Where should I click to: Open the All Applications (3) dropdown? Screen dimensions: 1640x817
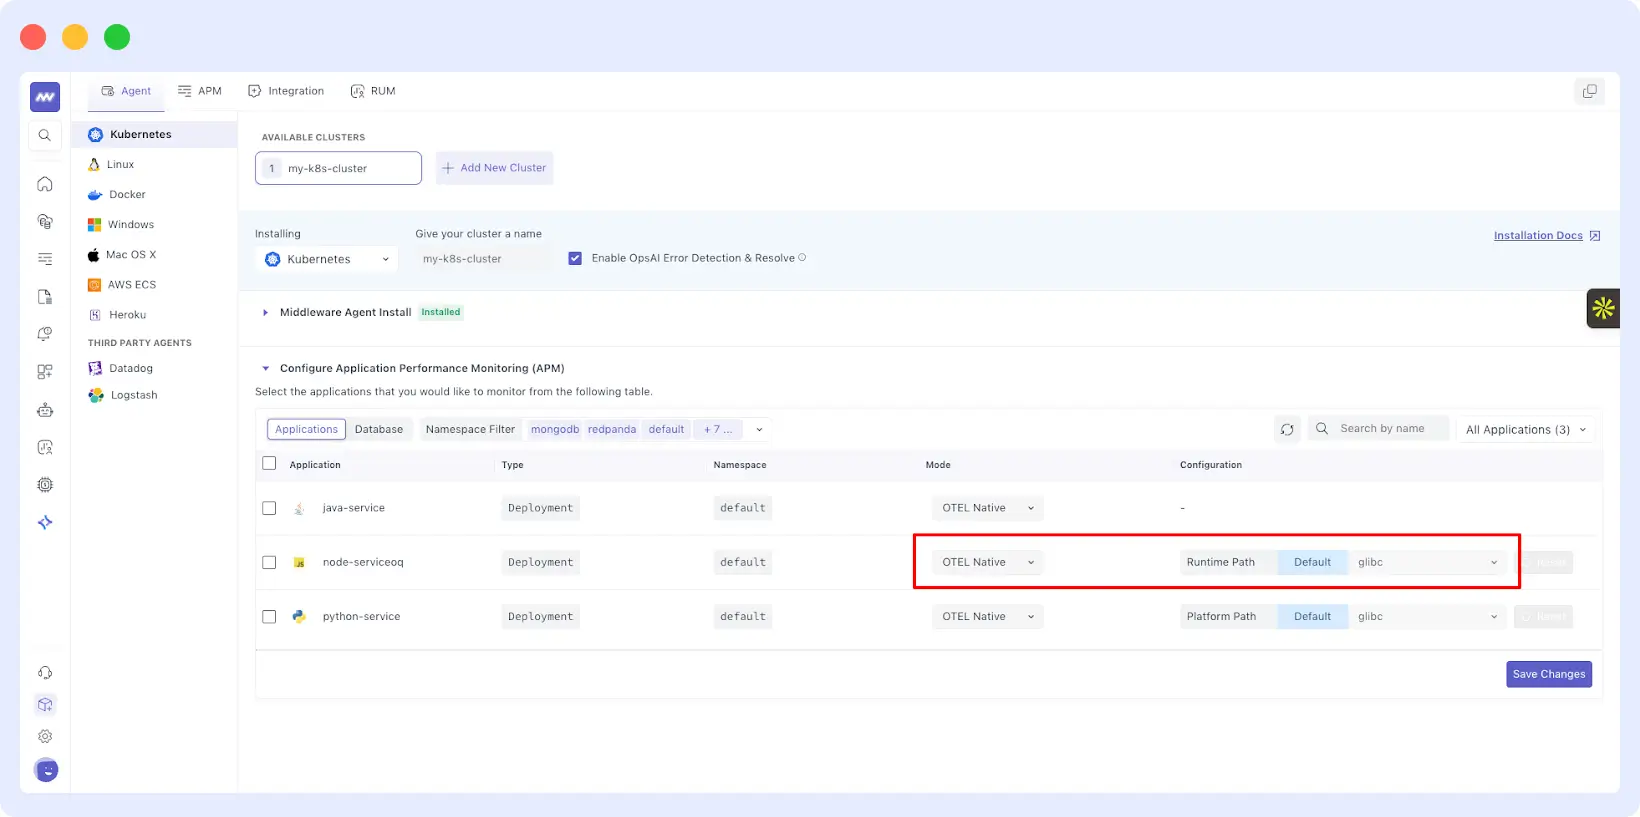(1525, 430)
